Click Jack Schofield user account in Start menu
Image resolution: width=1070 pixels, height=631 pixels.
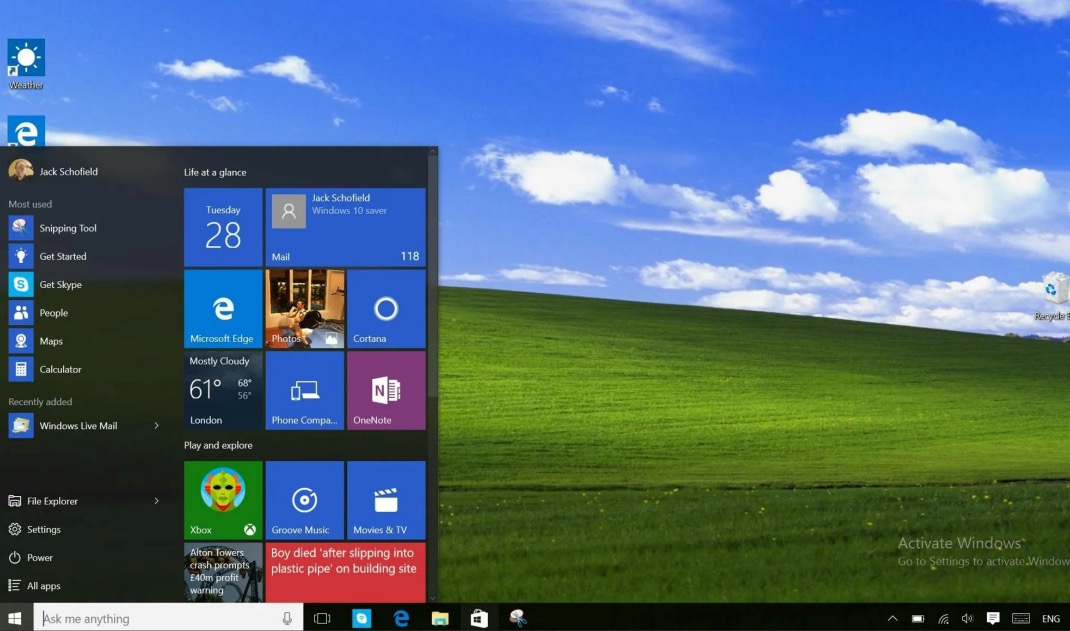coord(53,171)
